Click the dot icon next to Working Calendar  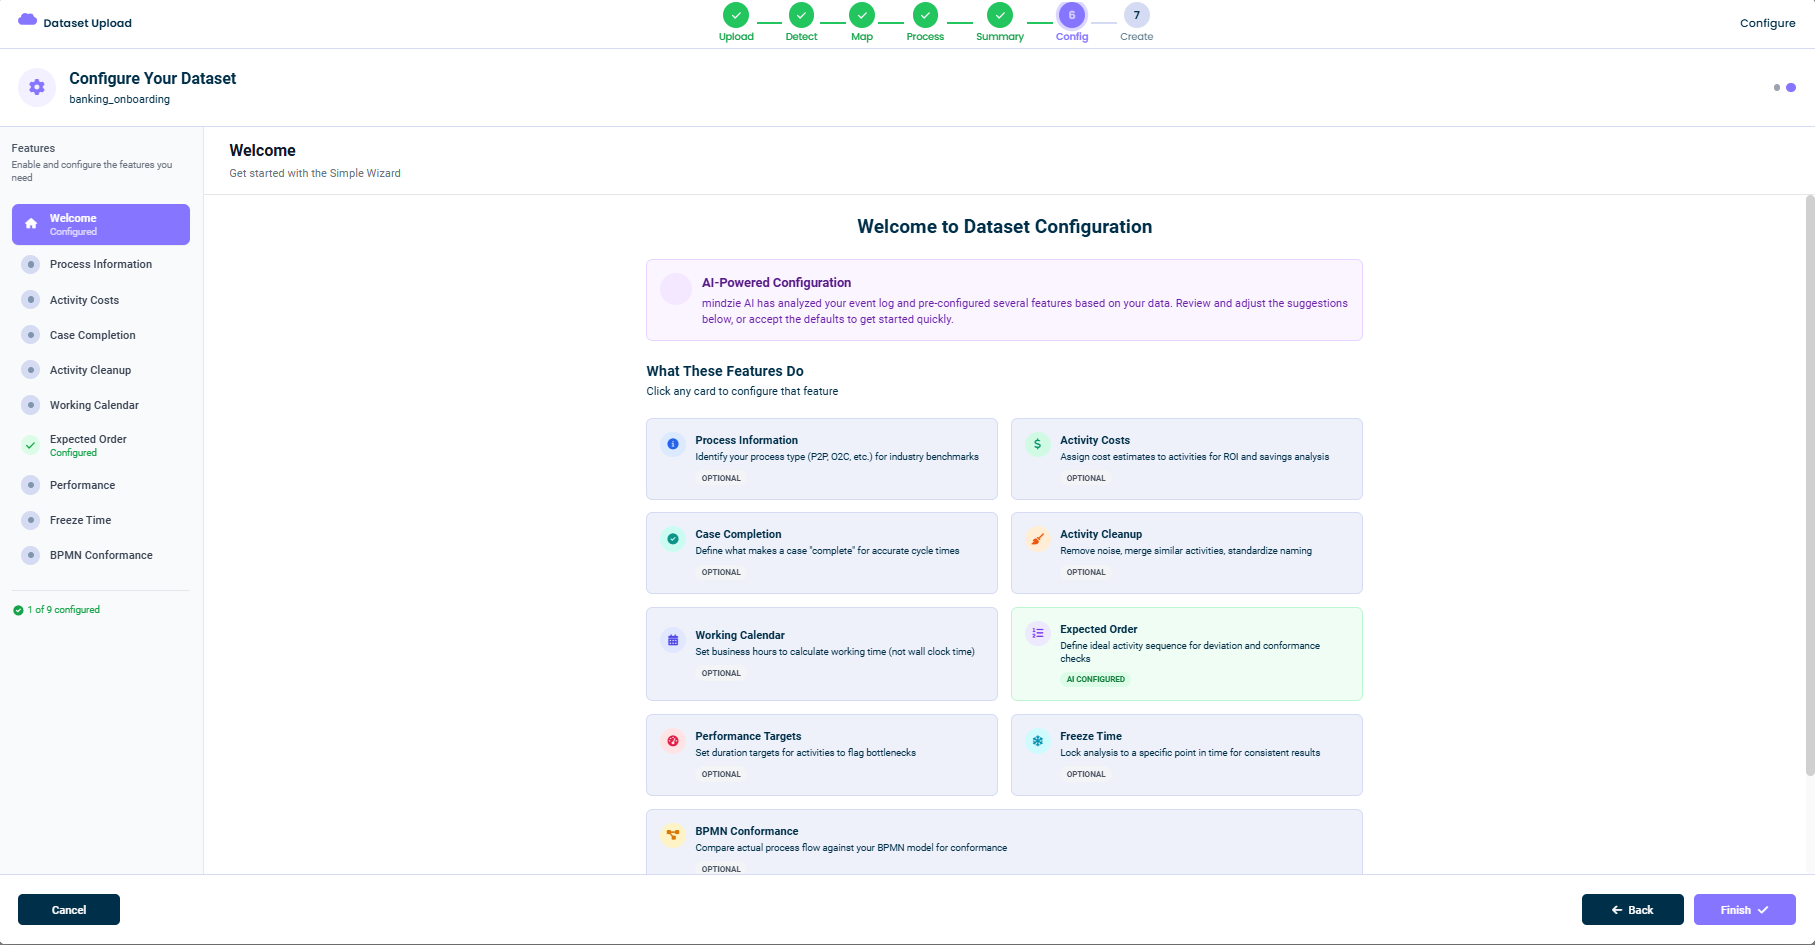click(x=31, y=405)
